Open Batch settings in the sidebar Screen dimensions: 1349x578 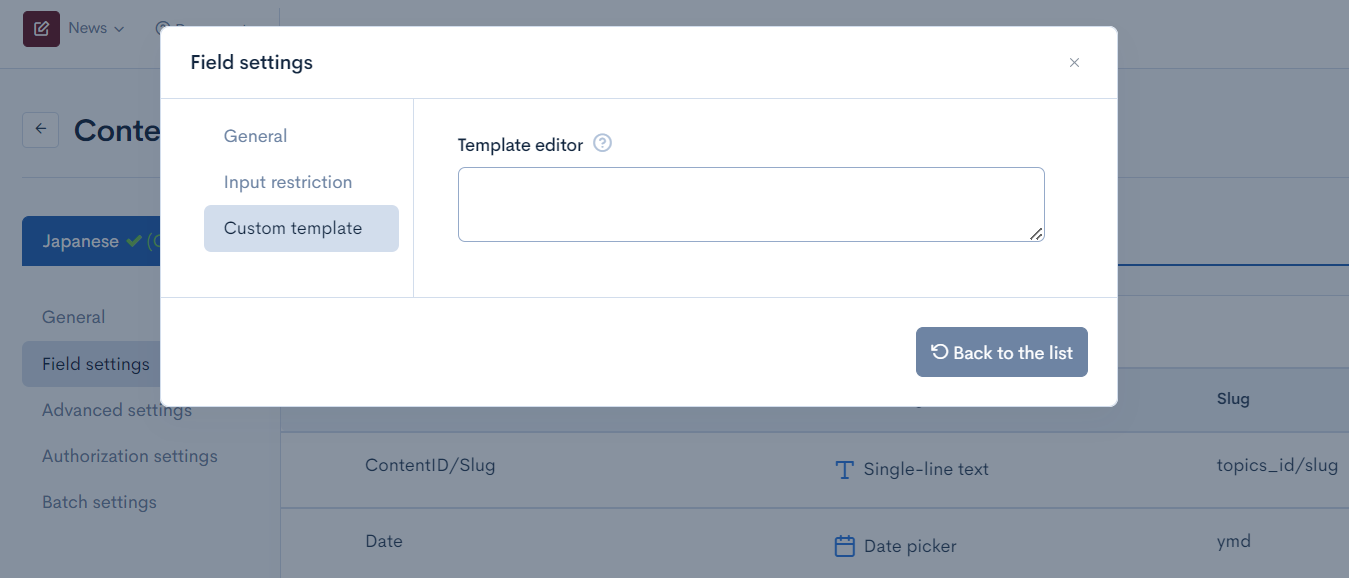[99, 501]
